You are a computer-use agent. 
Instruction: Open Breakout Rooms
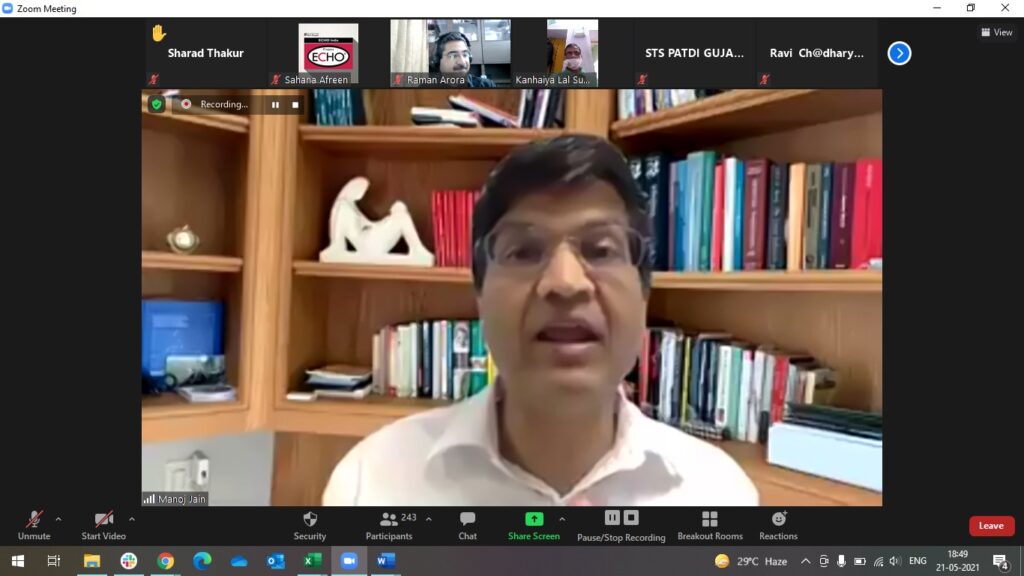pos(709,524)
